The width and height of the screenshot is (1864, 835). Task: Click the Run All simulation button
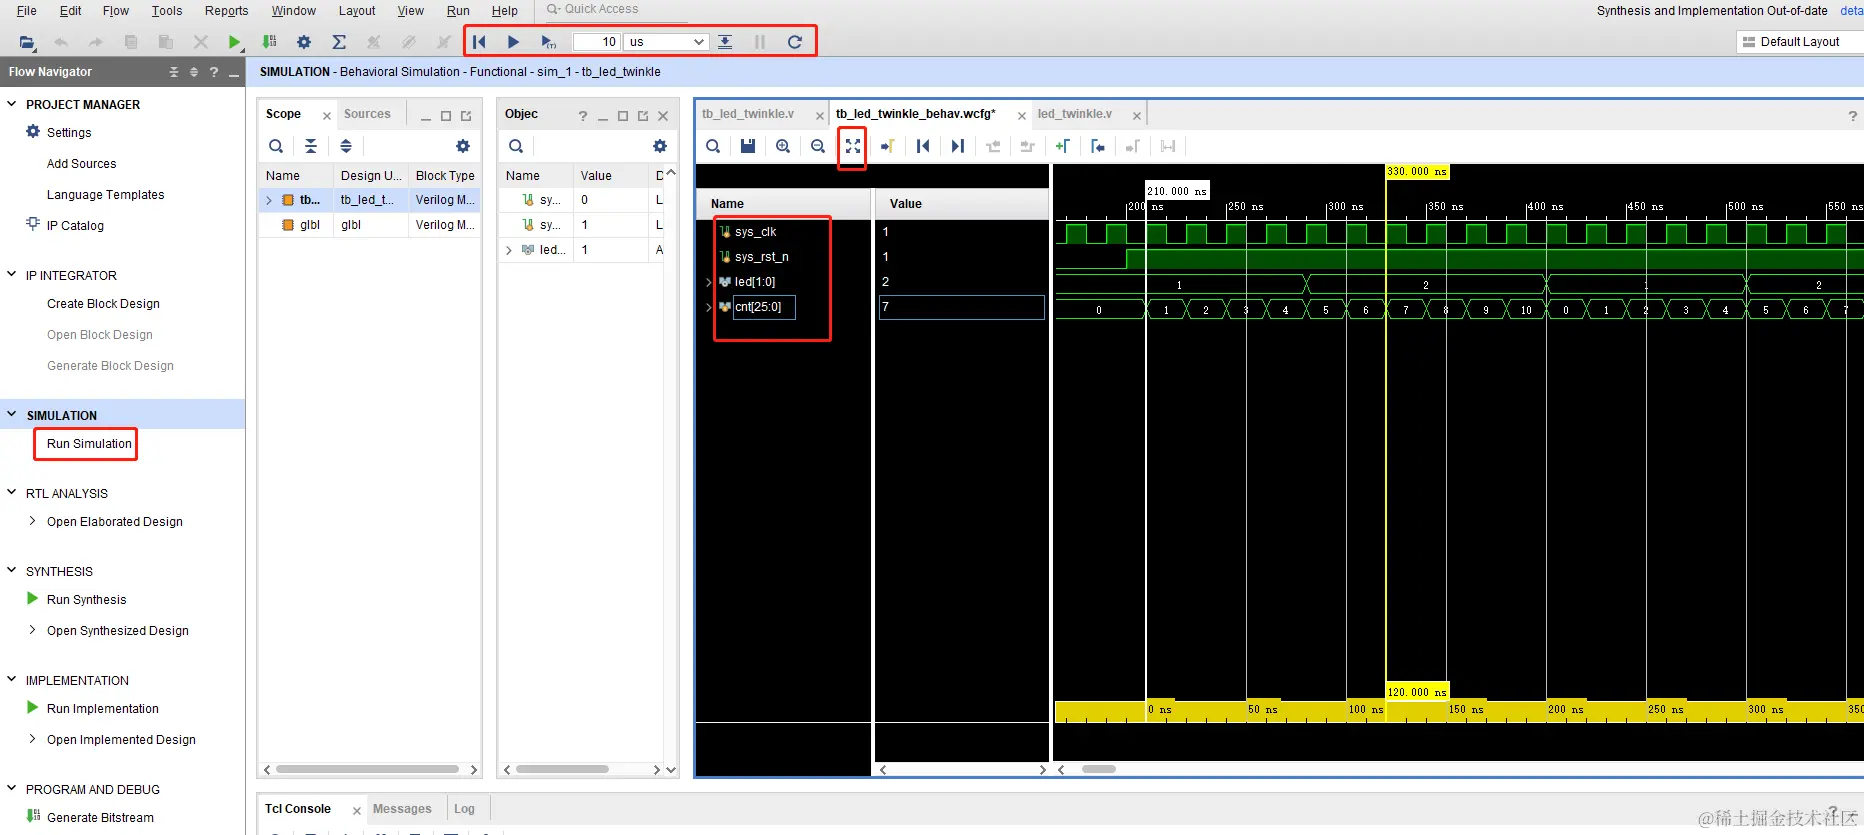(x=513, y=42)
